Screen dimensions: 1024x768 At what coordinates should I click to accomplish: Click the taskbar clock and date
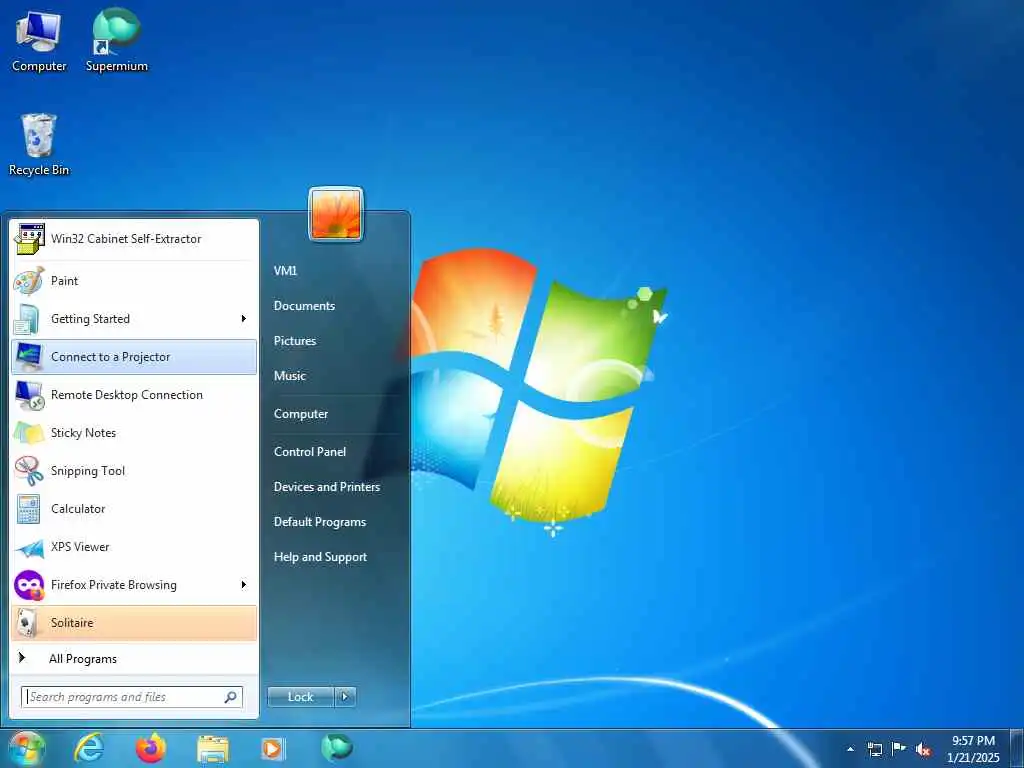point(973,749)
